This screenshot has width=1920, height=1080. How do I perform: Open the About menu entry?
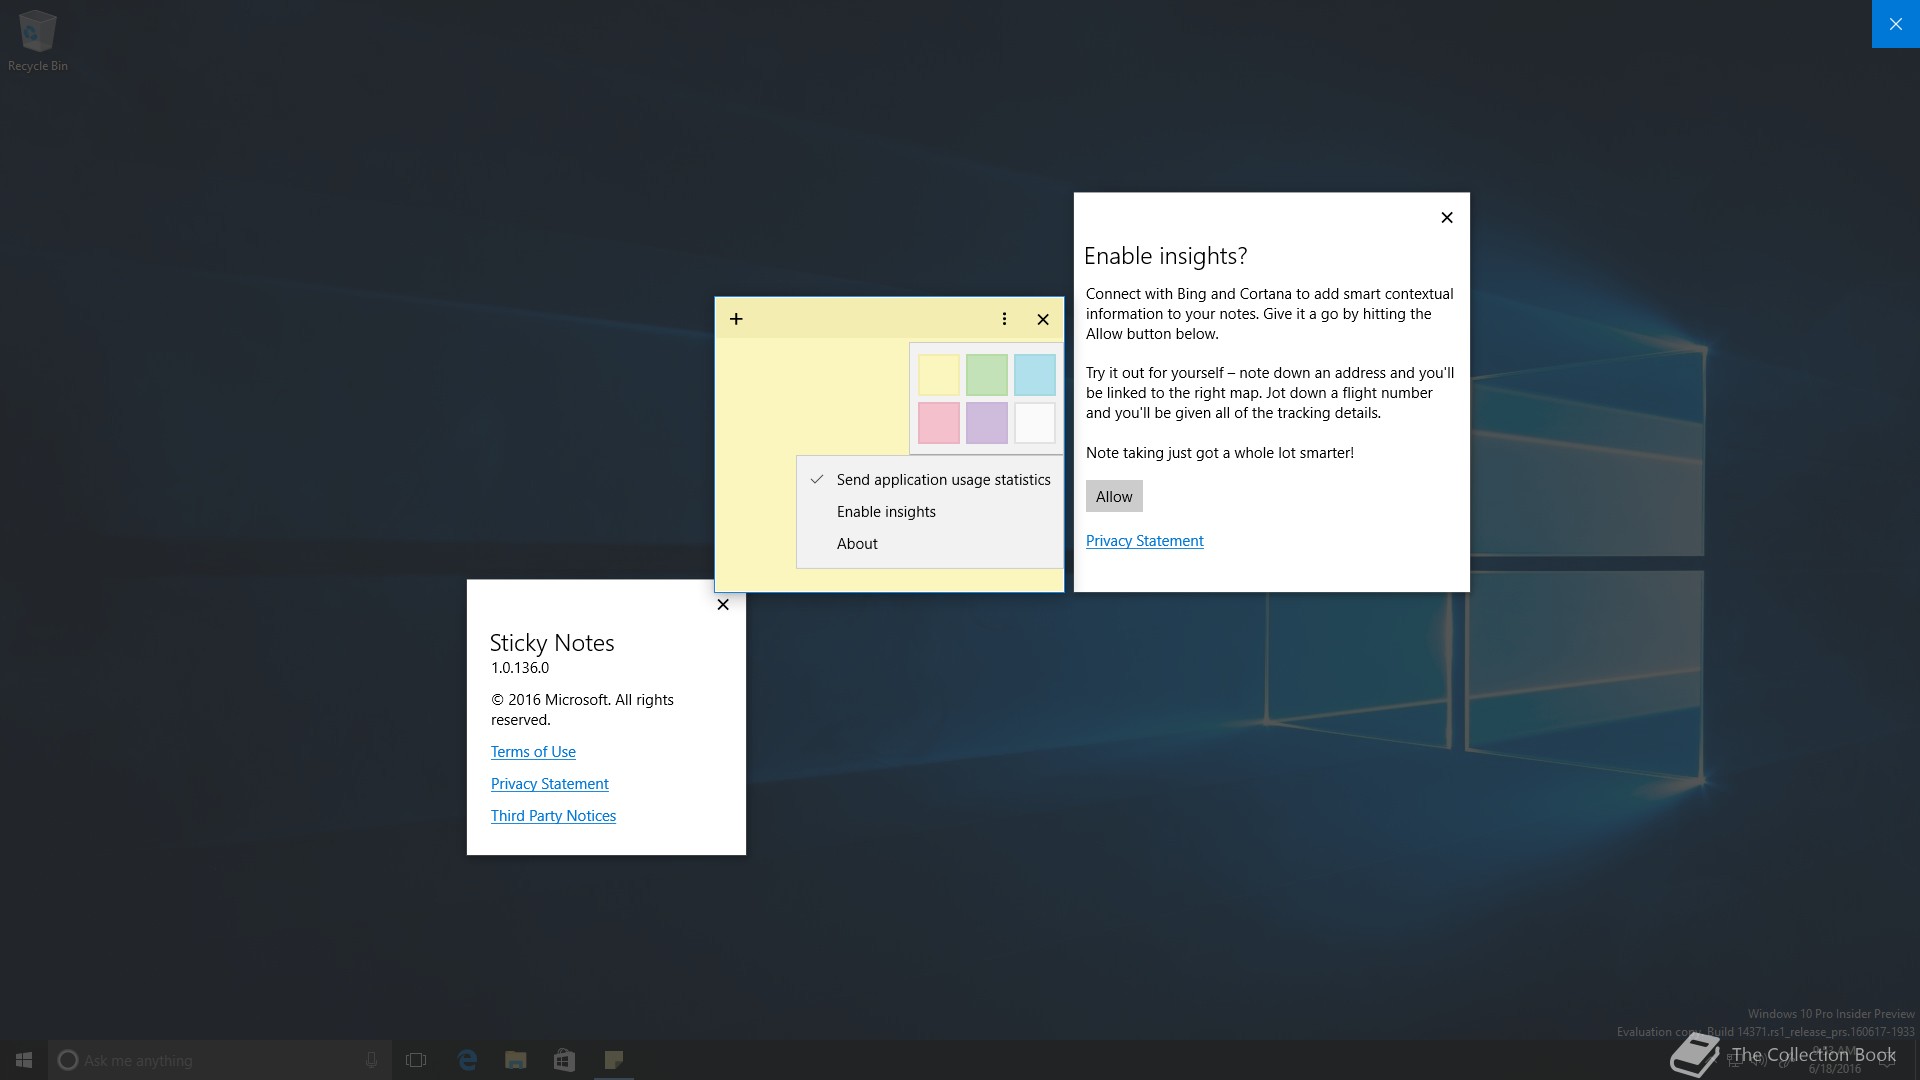pyautogui.click(x=930, y=544)
